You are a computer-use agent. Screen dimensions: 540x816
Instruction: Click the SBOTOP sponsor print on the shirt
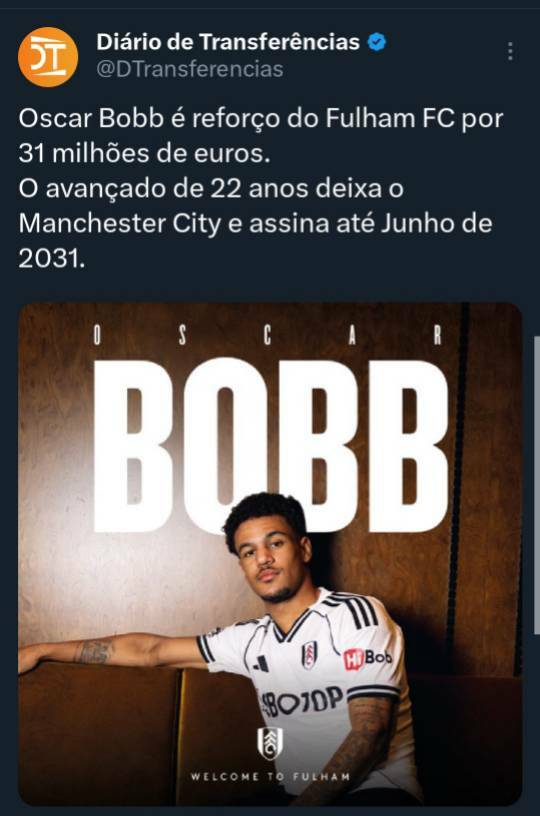coord(302,702)
